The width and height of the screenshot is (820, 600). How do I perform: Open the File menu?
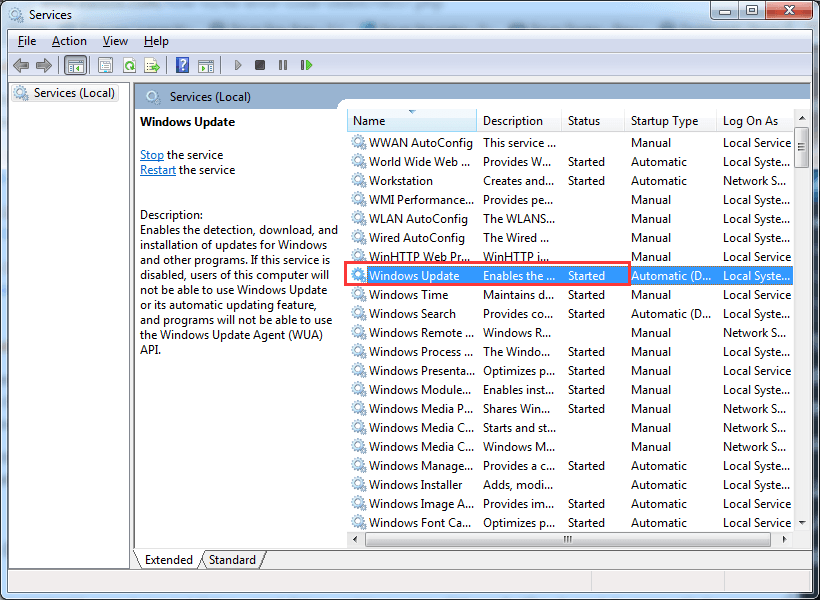click(x=27, y=41)
